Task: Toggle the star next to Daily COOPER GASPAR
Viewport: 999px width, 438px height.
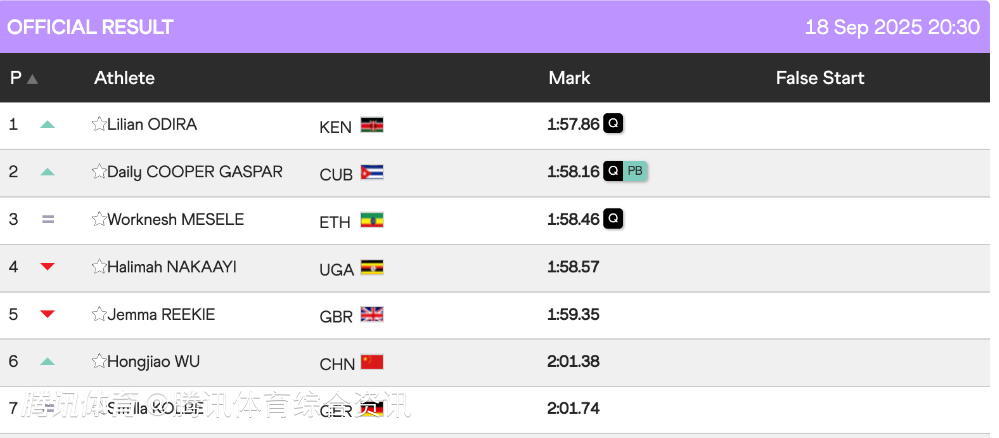Action: click(x=99, y=172)
